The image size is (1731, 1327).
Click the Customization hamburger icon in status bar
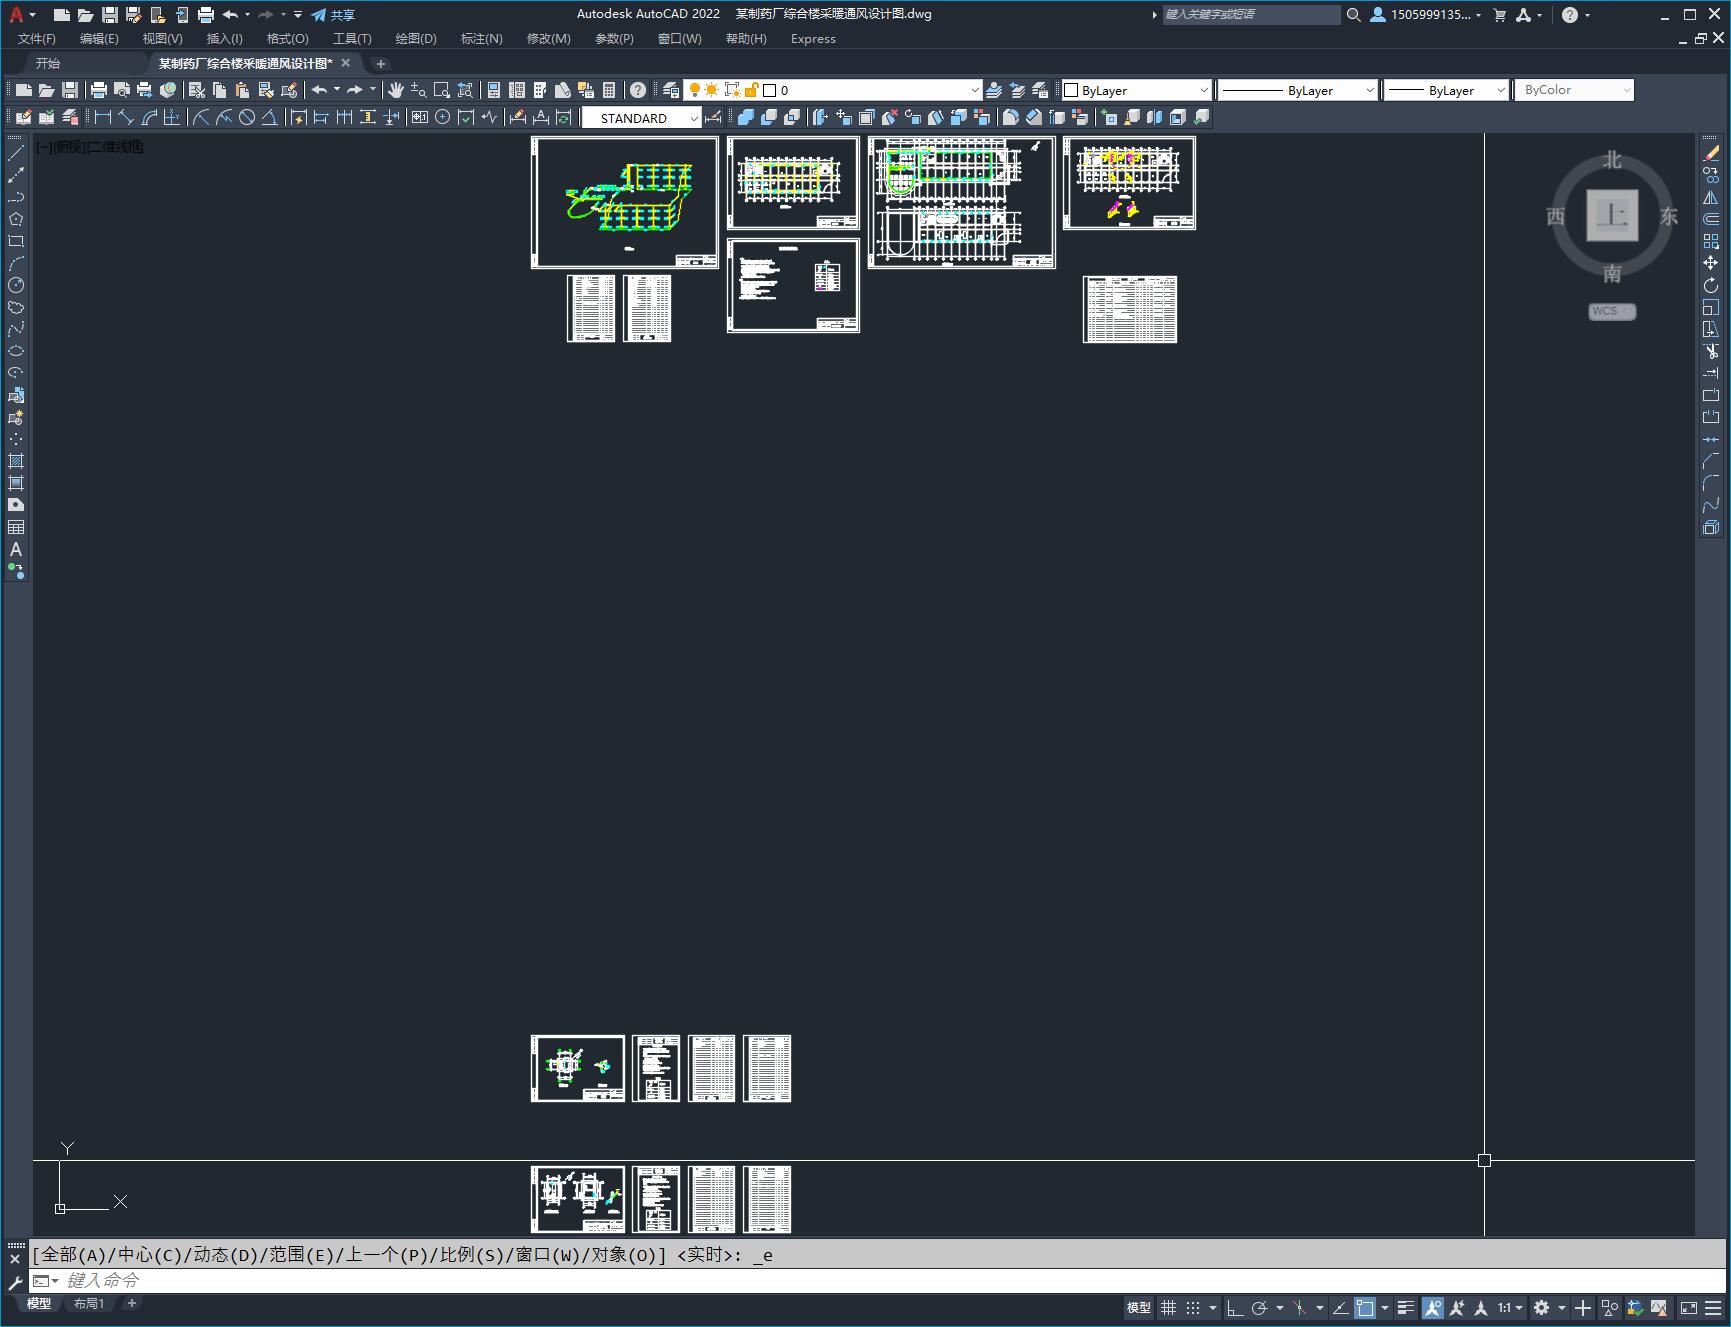coord(1713,1307)
